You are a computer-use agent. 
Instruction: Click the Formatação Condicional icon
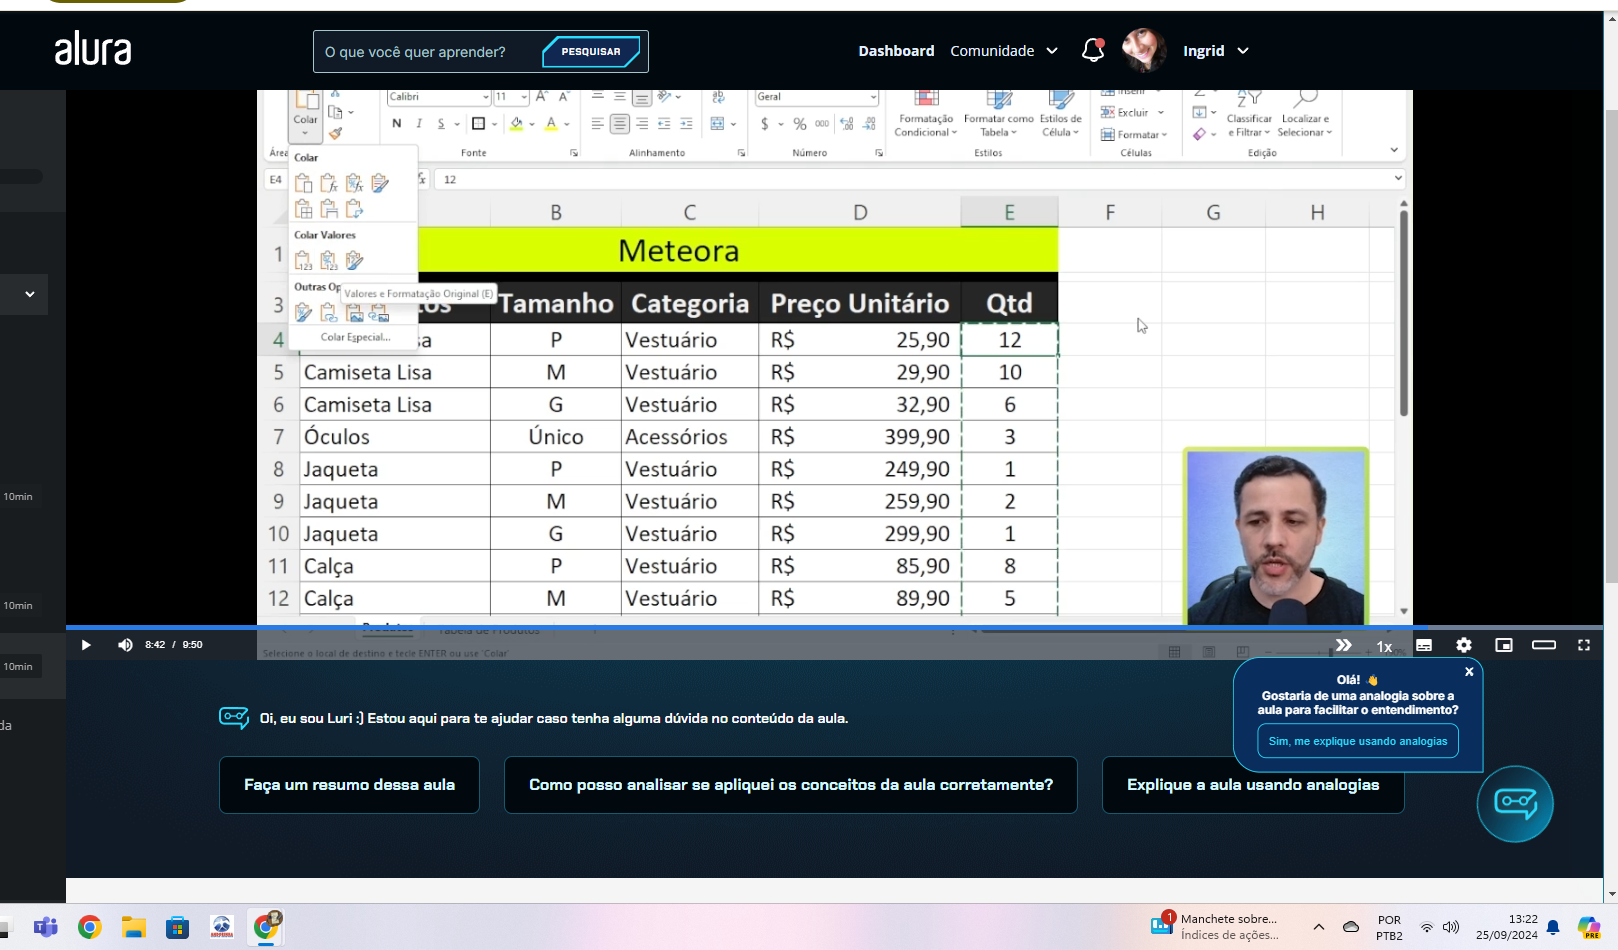coord(926,99)
